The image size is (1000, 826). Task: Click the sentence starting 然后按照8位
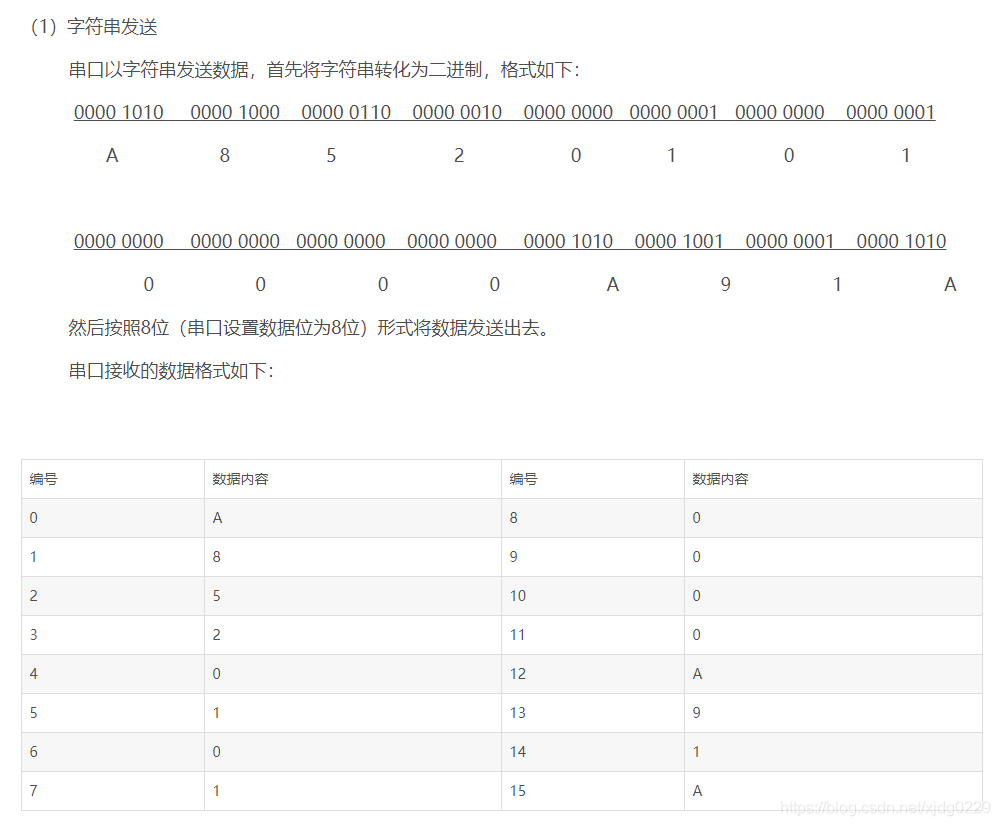[309, 328]
